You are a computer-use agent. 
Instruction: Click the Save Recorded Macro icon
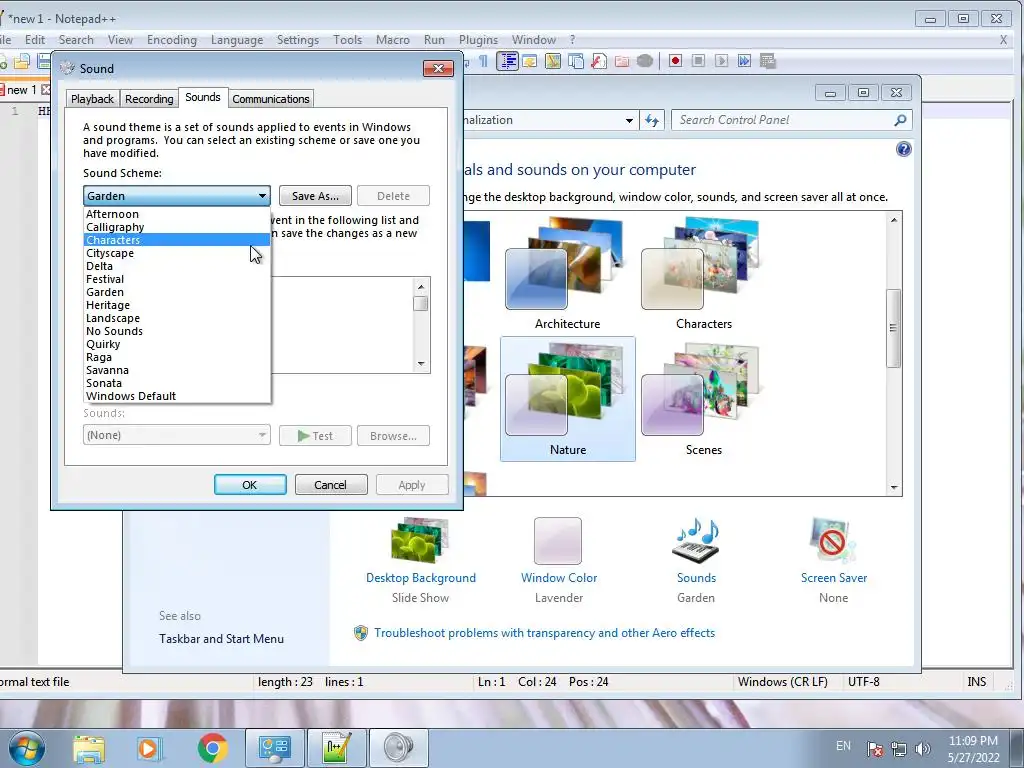coord(767,61)
